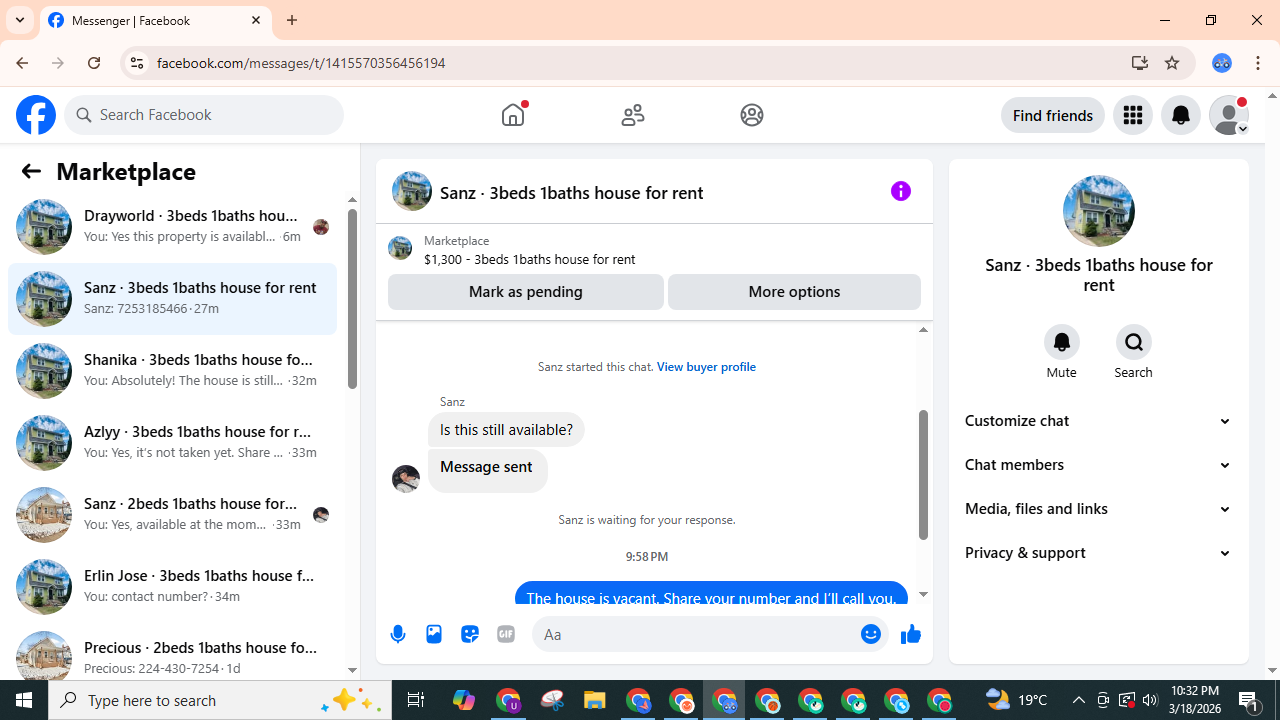Click the $1,300 listing header link
Viewport: 1280px width, 720px height.
[529, 259]
